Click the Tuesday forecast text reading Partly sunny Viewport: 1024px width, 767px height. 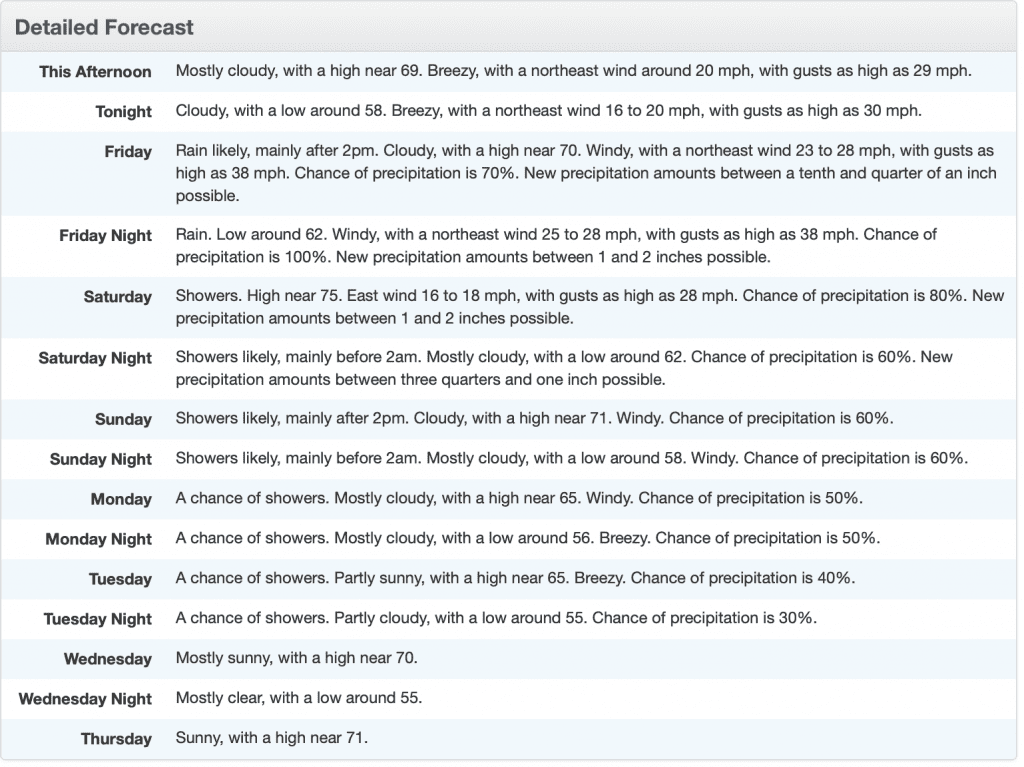pyautogui.click(x=515, y=579)
